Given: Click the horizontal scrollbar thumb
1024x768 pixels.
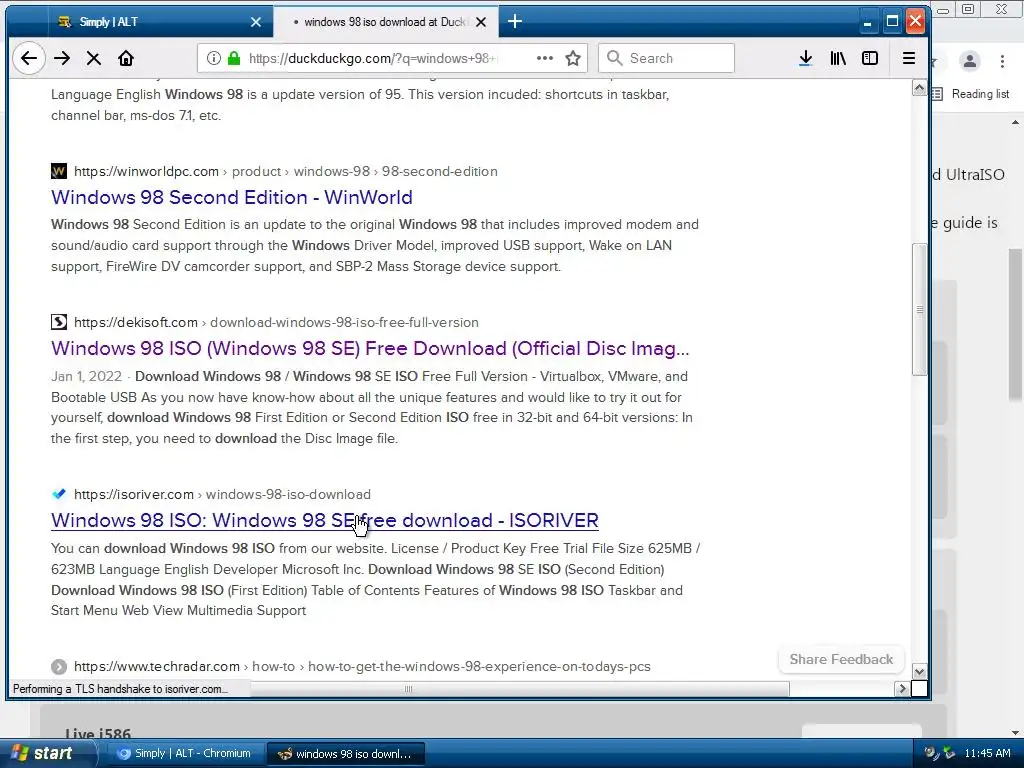Looking at the screenshot, I should tap(408, 689).
